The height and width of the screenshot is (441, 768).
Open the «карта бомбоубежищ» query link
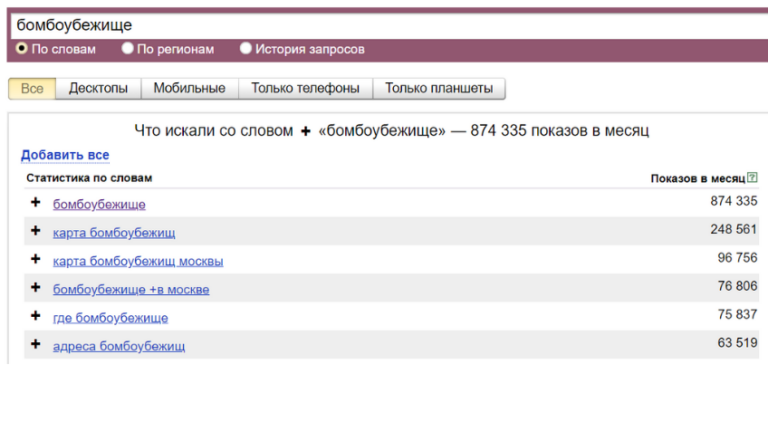coord(114,233)
